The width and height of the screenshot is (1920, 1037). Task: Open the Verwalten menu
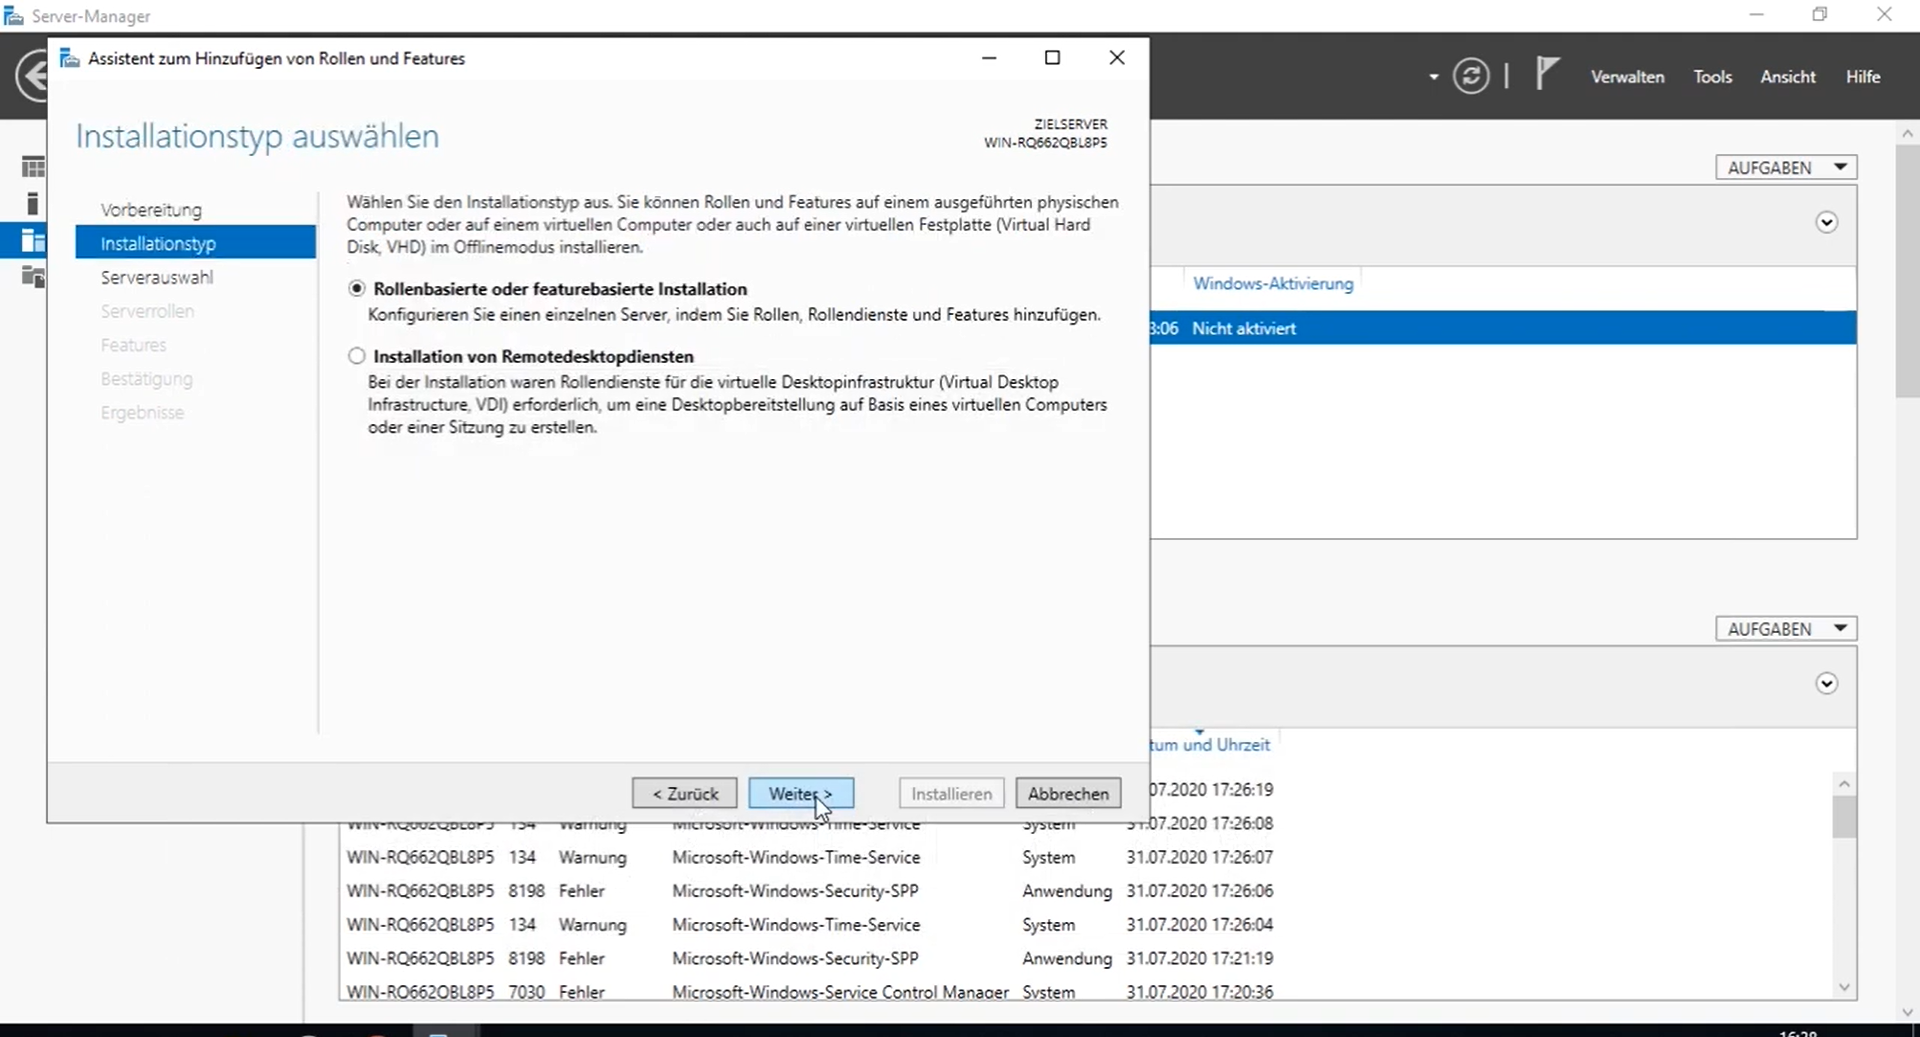(1627, 77)
